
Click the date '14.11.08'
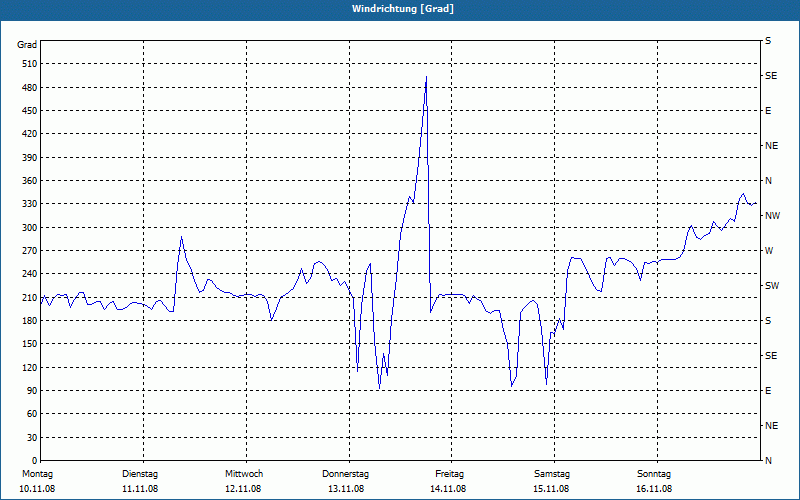[x=448, y=489]
